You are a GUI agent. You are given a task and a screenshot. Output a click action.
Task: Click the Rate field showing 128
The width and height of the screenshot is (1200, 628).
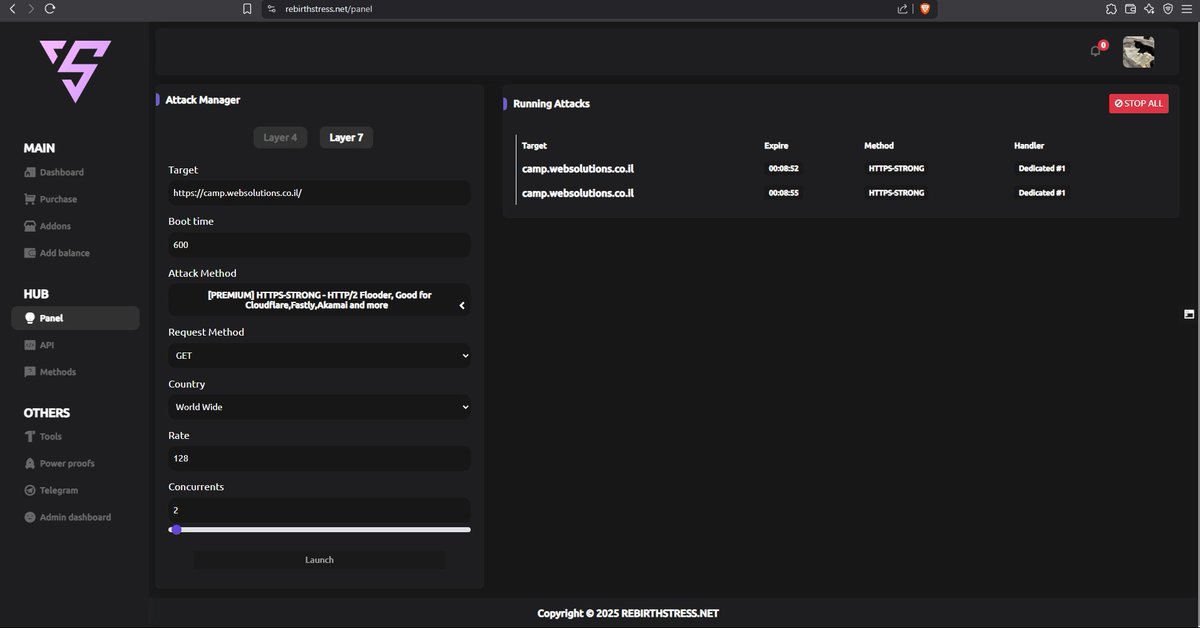point(319,458)
